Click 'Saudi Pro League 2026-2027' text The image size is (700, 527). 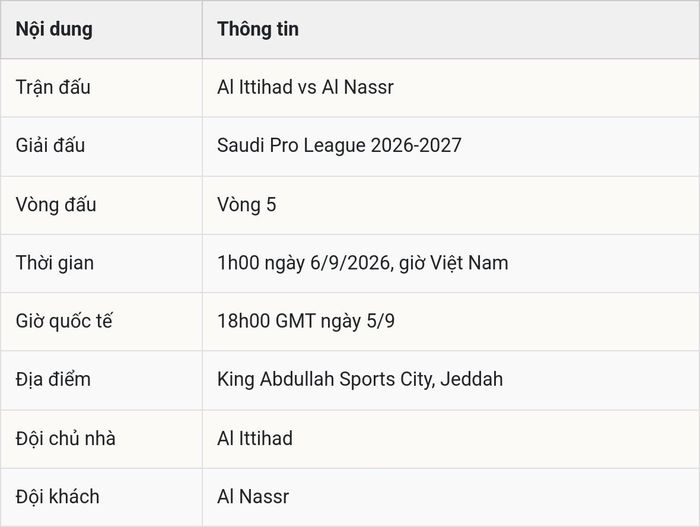339,146
